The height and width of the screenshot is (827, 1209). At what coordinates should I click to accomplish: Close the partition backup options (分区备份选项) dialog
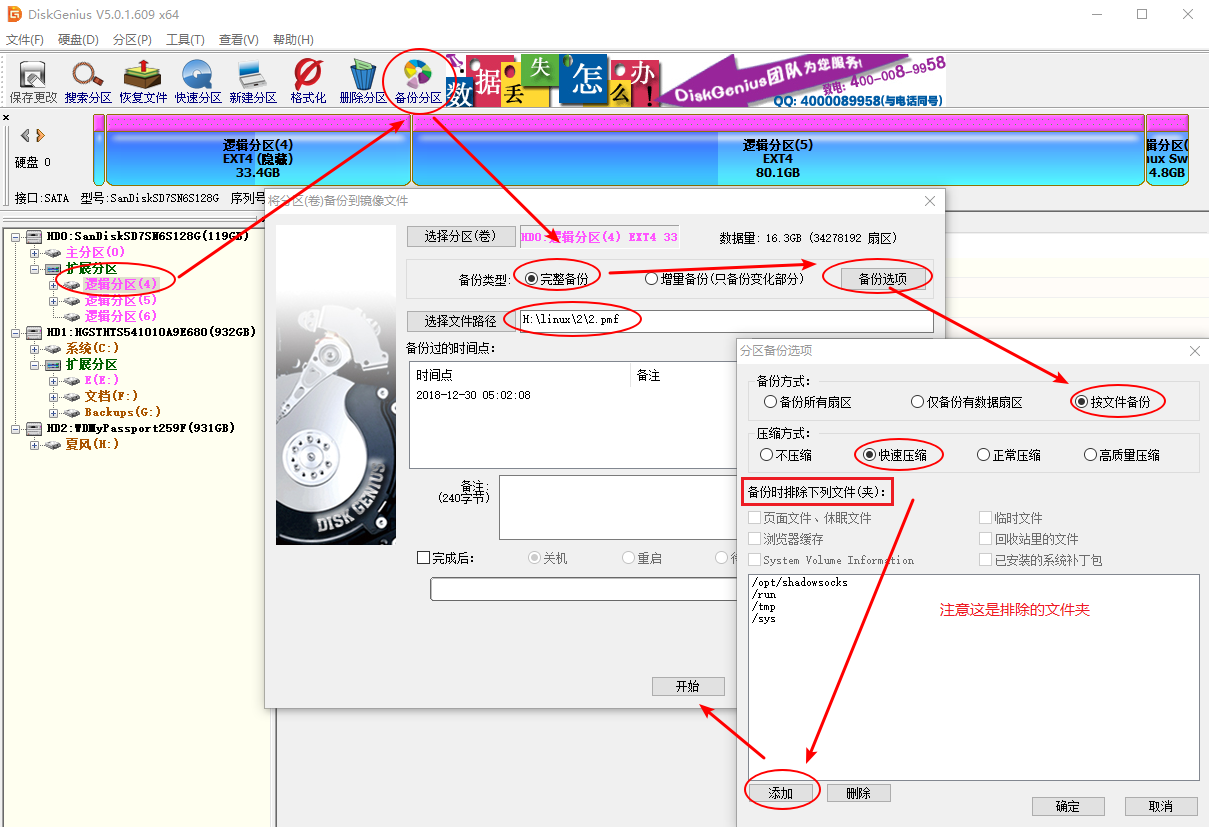pyautogui.click(x=1194, y=351)
